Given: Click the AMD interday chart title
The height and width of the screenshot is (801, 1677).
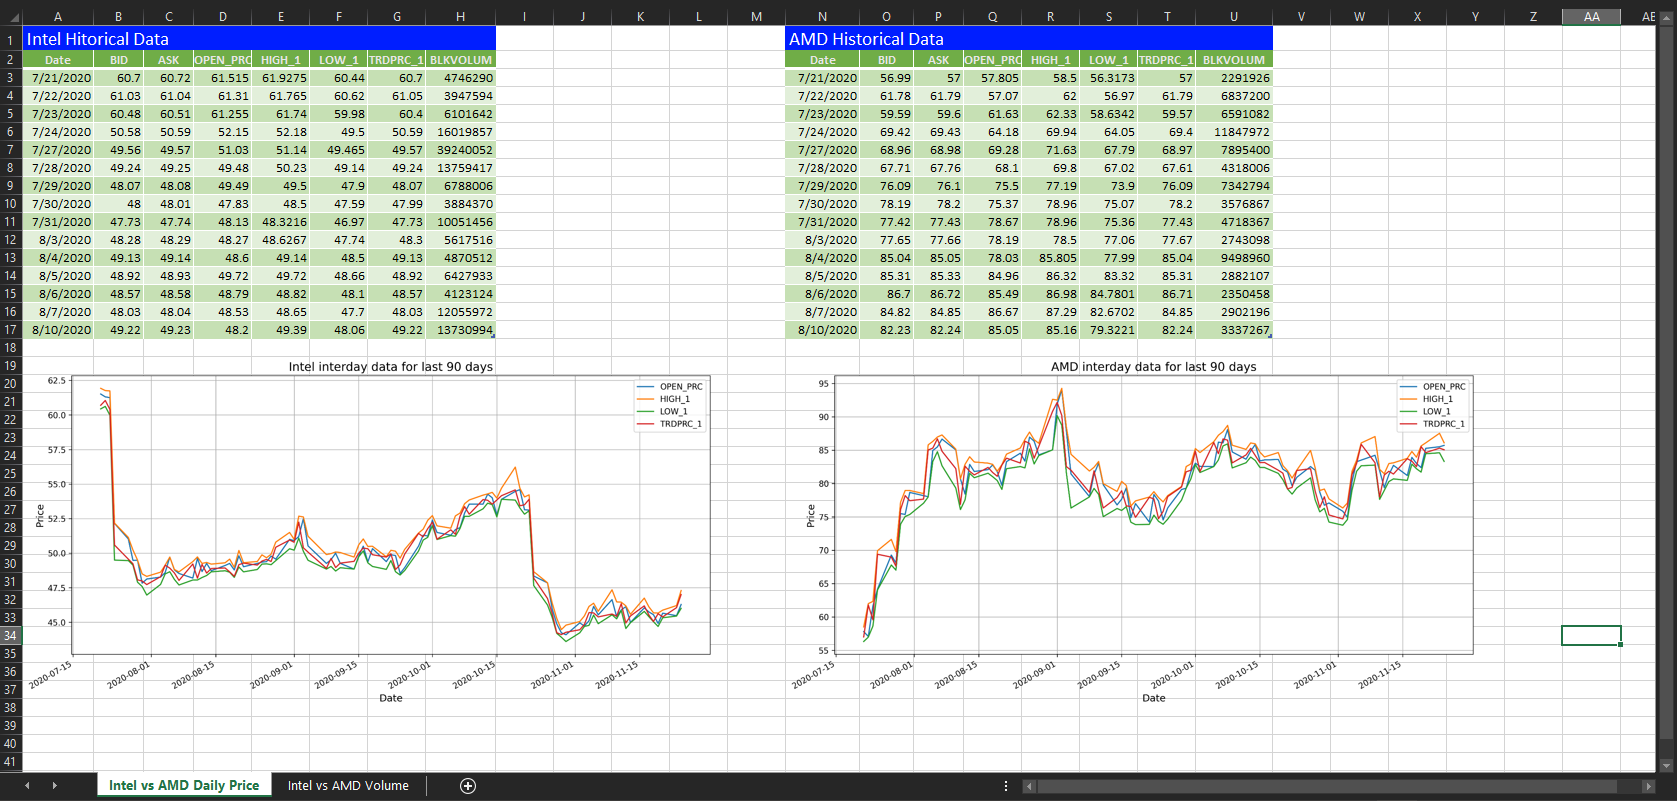Looking at the screenshot, I should click(1153, 367).
